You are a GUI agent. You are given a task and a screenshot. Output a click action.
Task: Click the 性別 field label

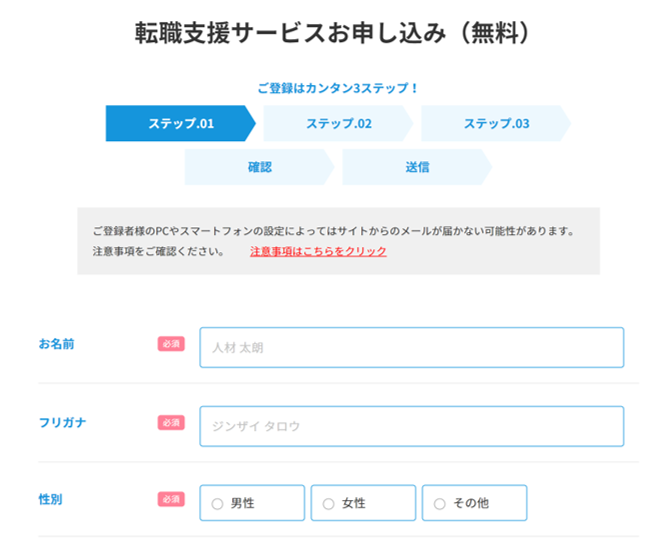pyautogui.click(x=50, y=499)
